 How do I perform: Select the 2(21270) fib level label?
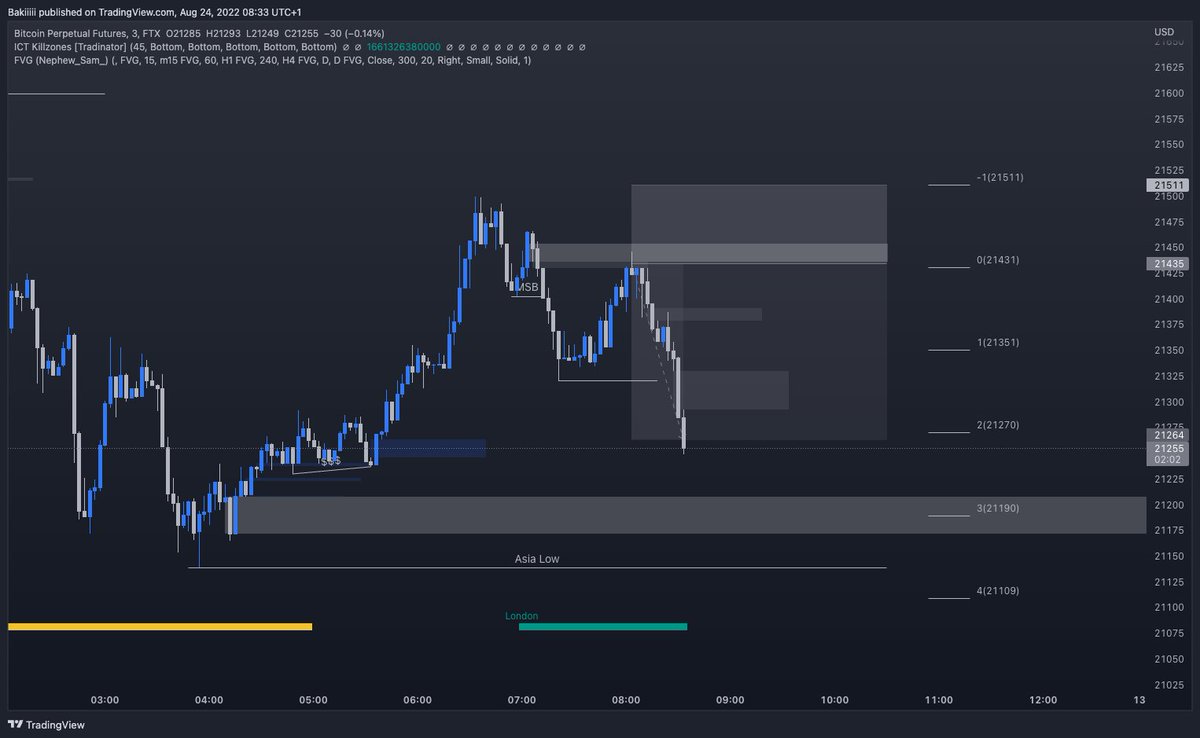[x=1000, y=425]
